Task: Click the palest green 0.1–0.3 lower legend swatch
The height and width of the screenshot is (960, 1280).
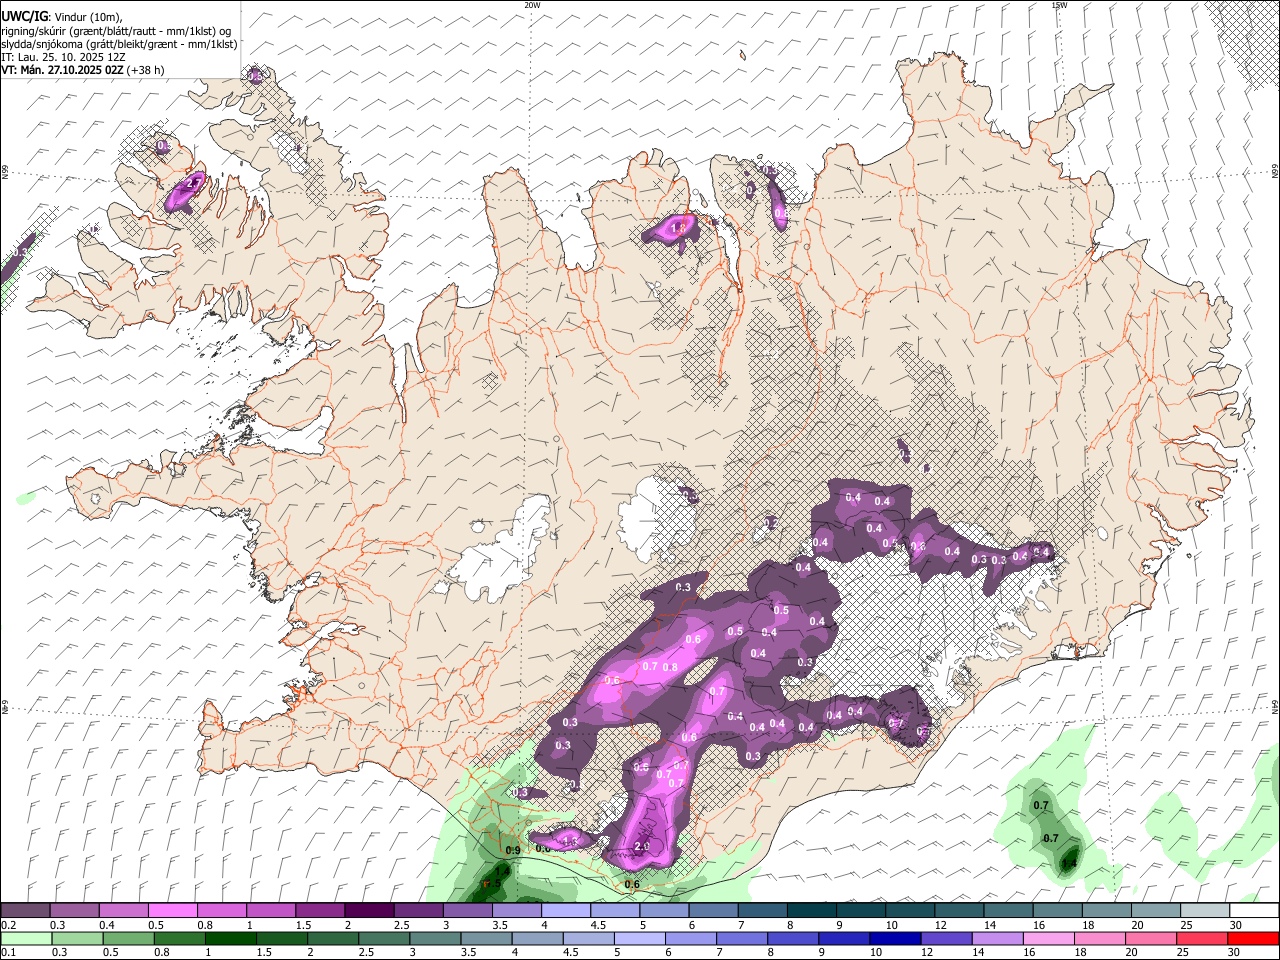Action: point(26,939)
